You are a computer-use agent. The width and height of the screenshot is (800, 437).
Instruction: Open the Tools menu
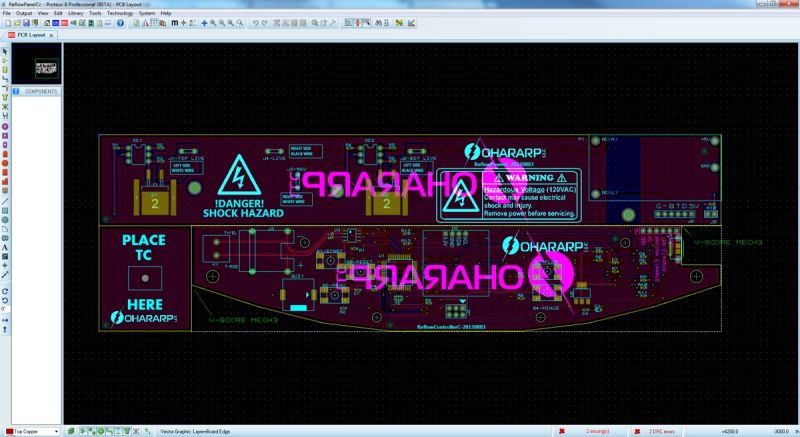95,13
